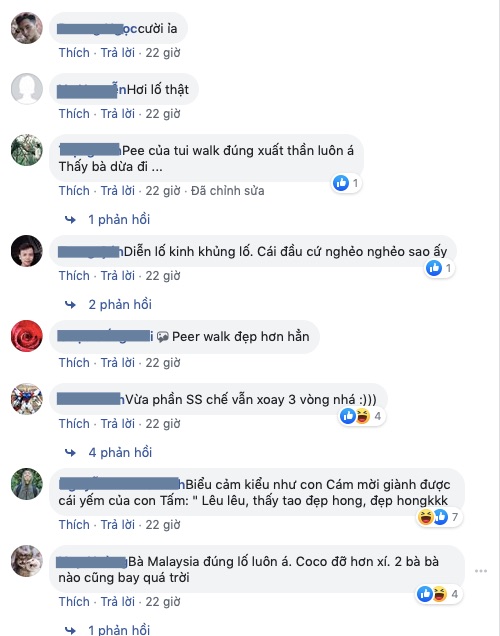Open red rose profile picture
The width and height of the screenshot is (500, 636).
click(27, 336)
